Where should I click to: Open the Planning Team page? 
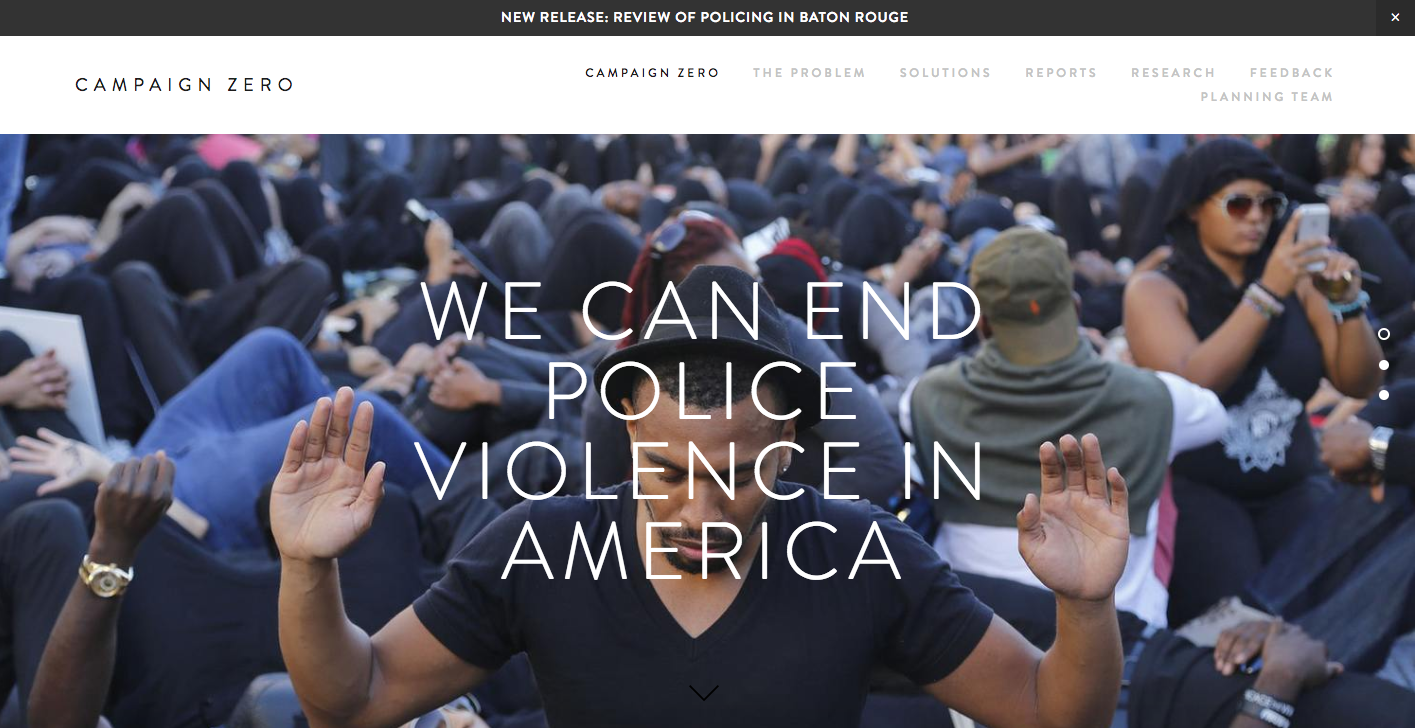click(1267, 97)
